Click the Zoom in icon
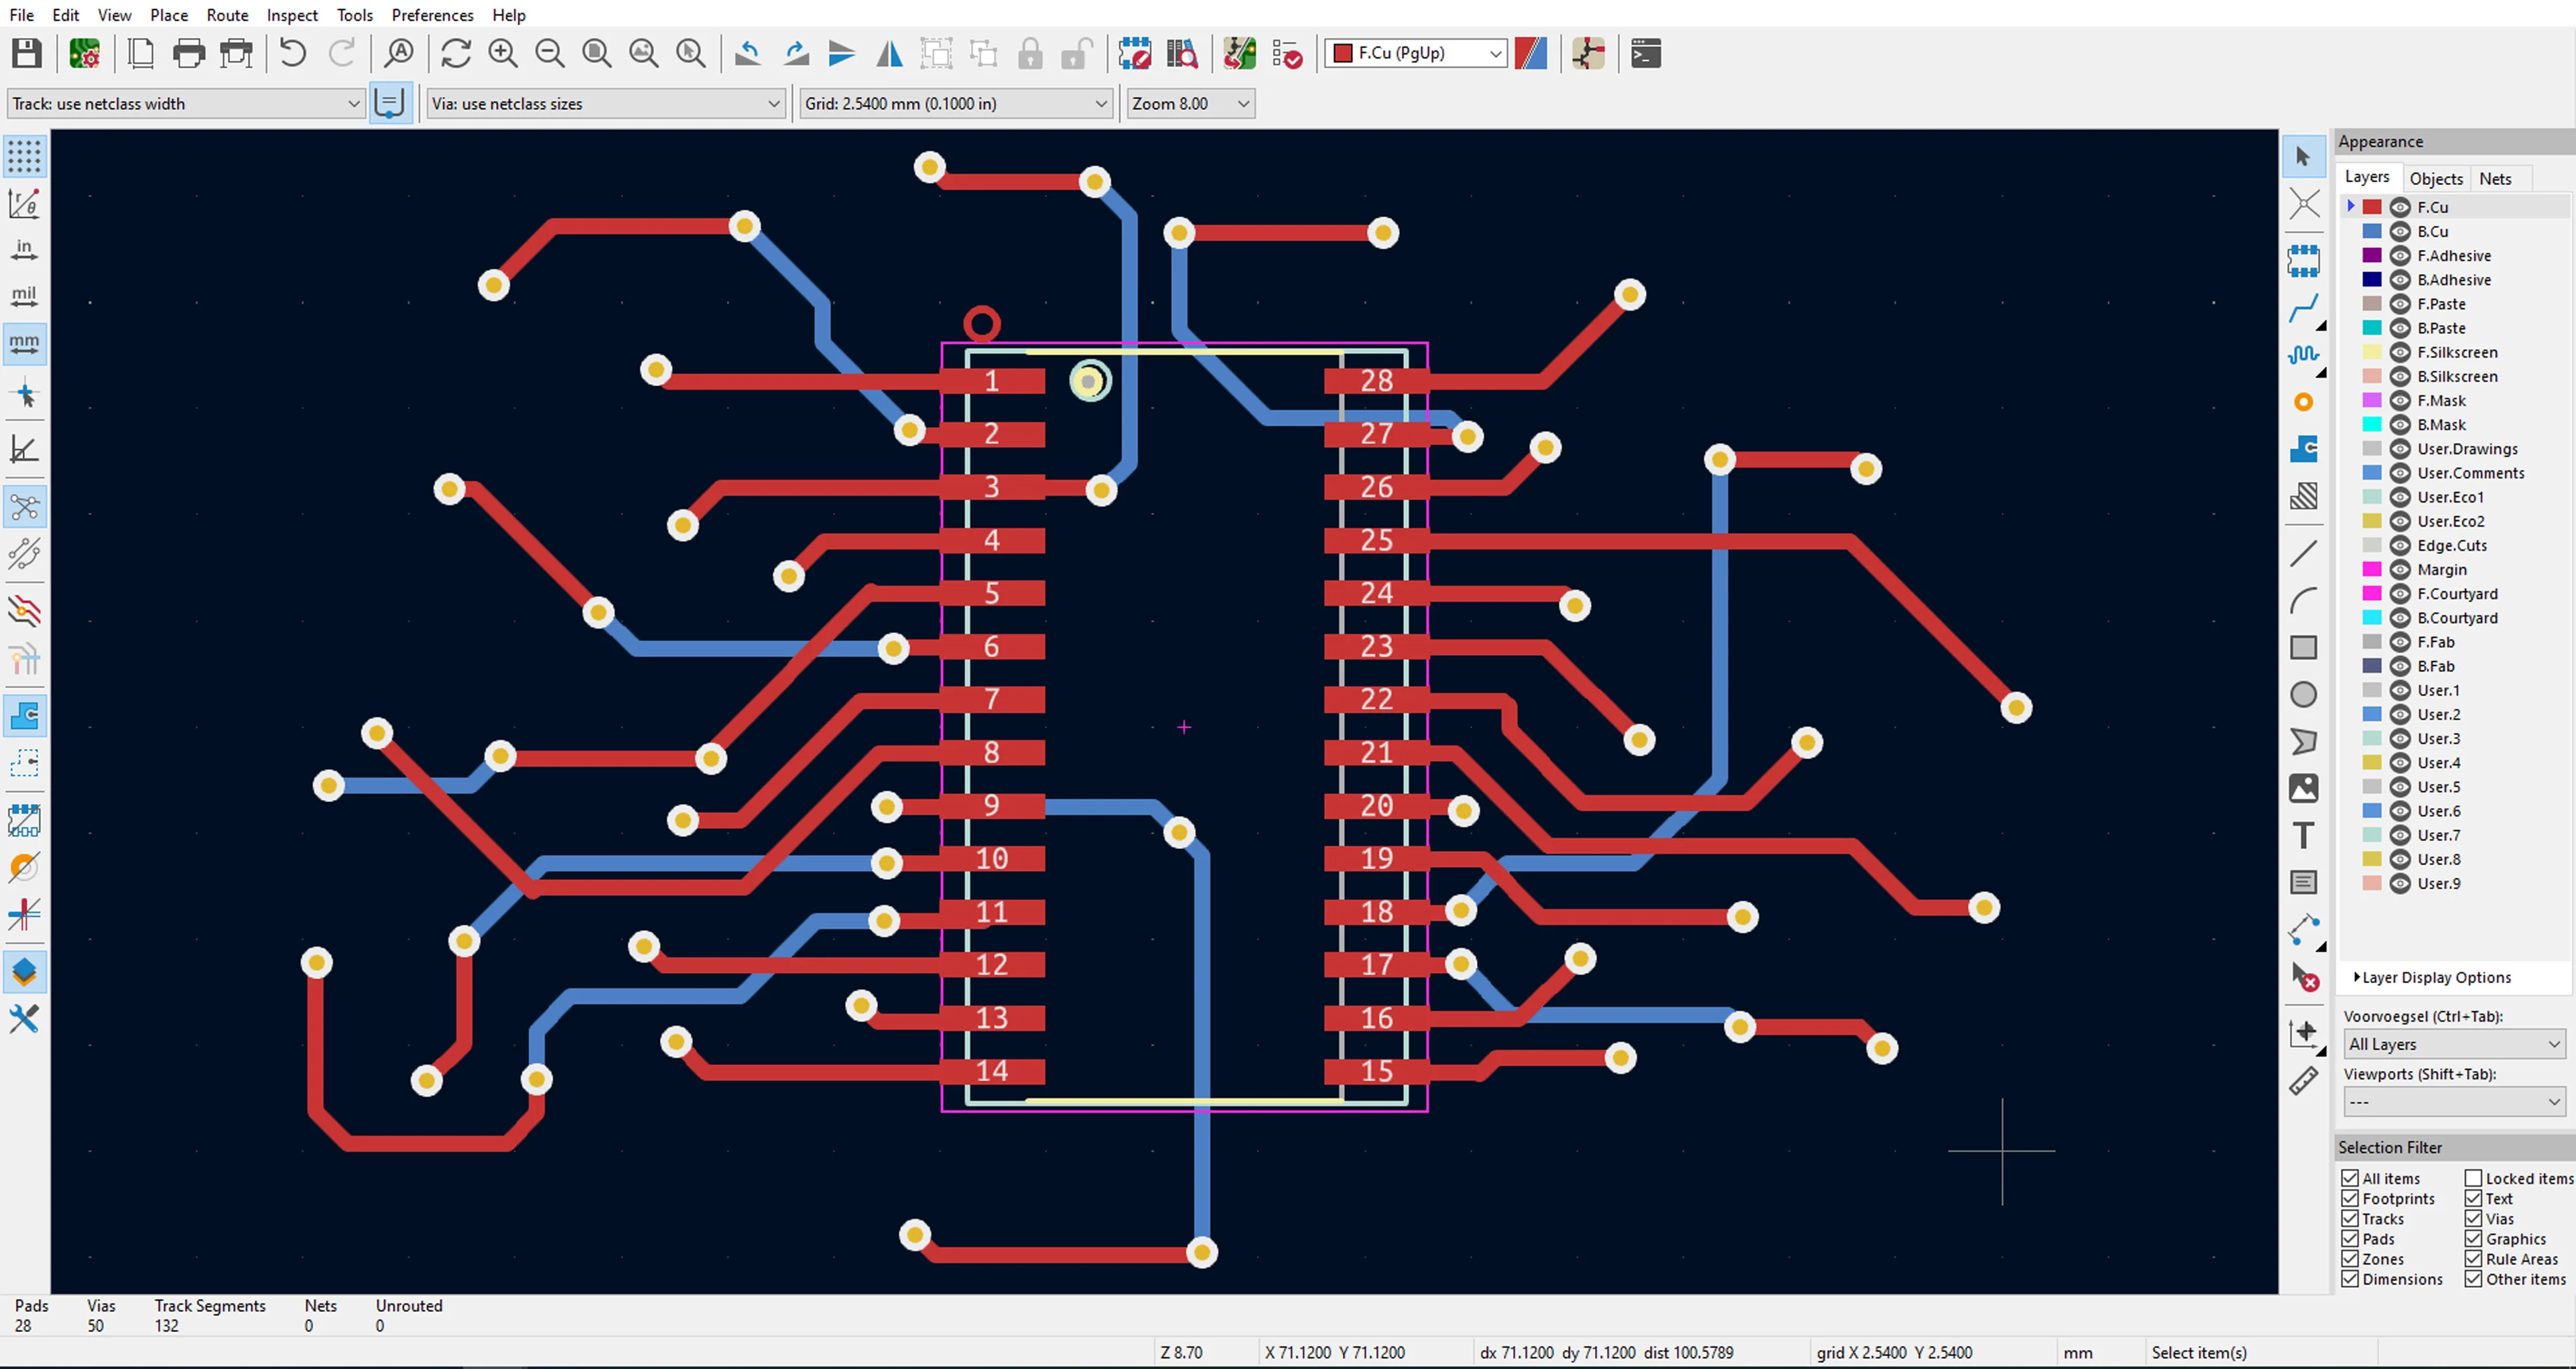2576x1369 pixels. coord(503,53)
